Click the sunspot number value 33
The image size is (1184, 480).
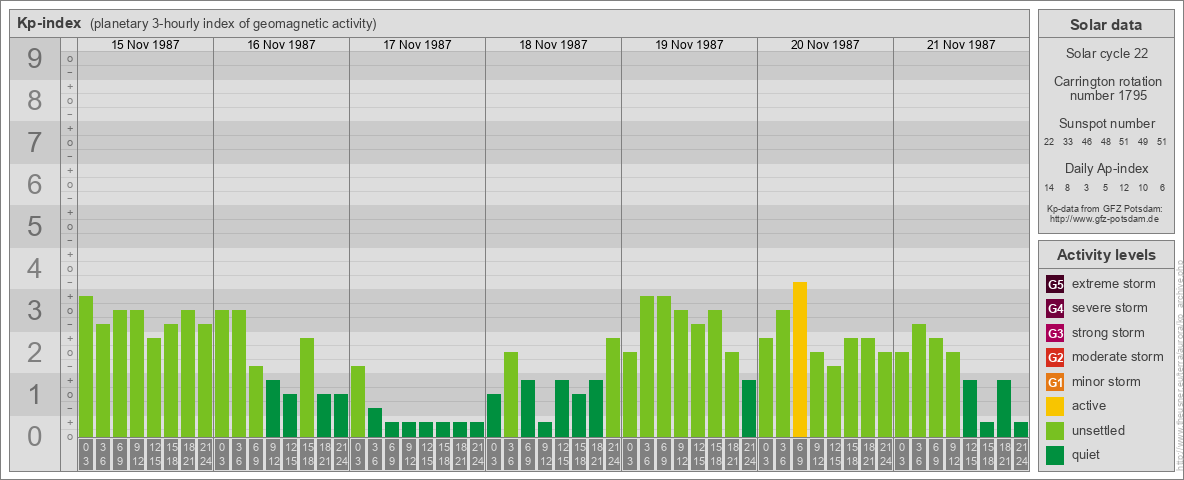coord(1068,142)
